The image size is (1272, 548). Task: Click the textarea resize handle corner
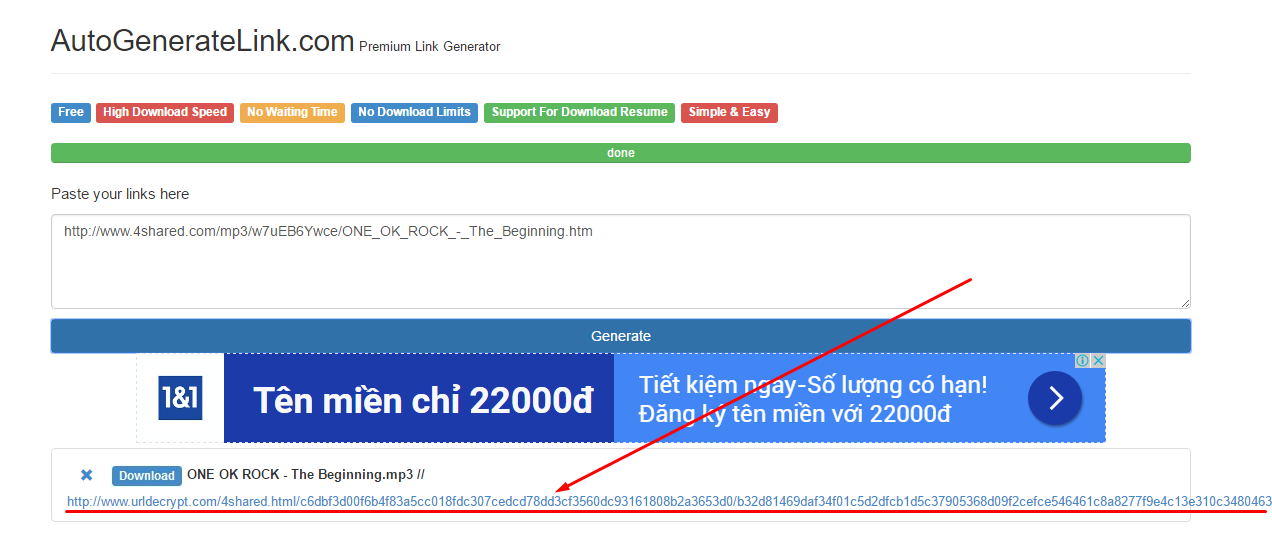tap(1185, 303)
